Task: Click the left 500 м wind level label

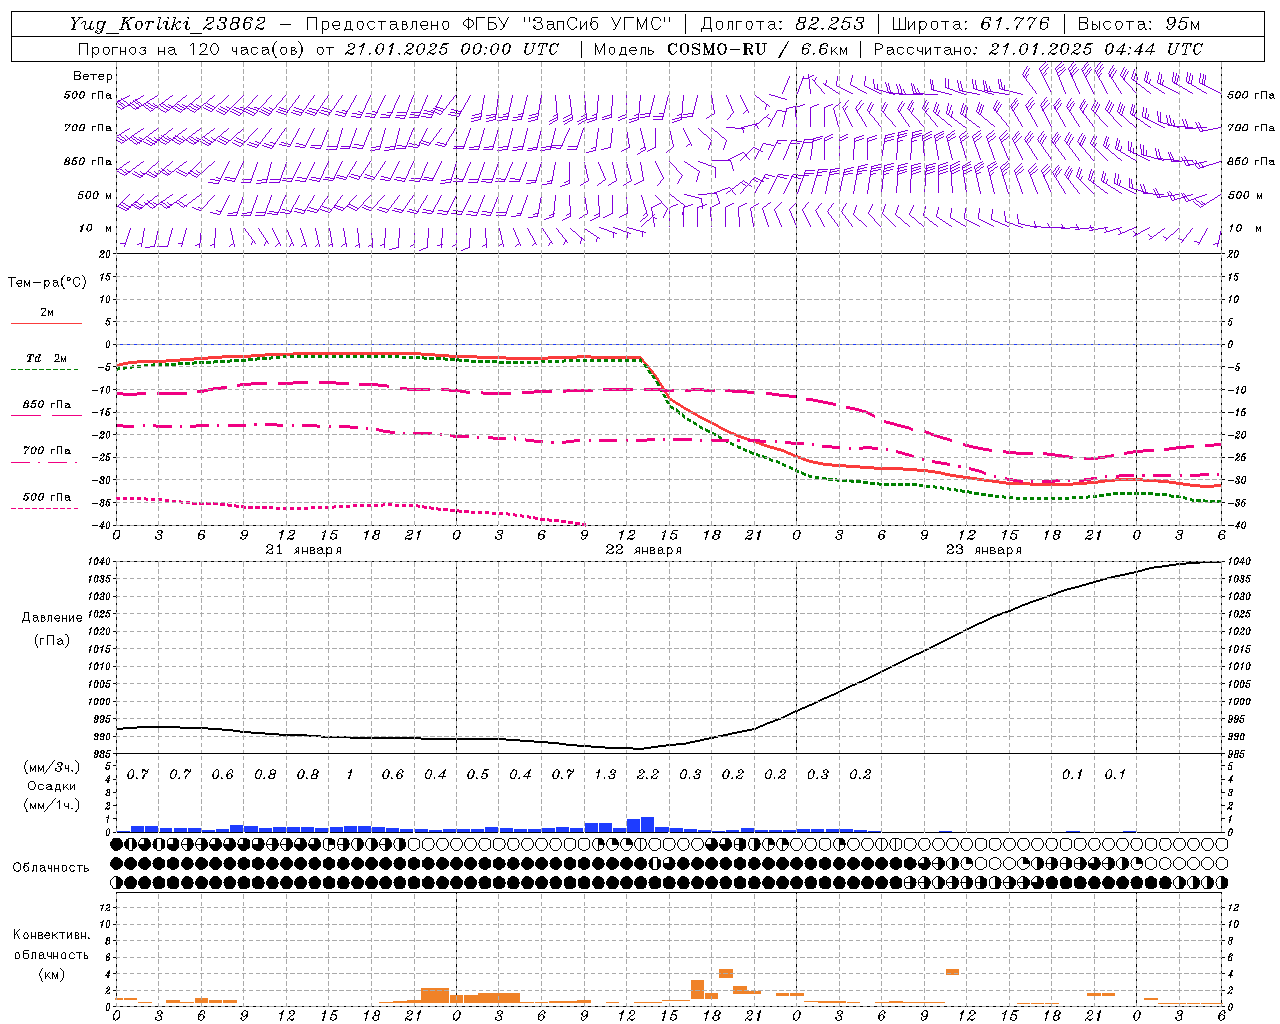Action: point(95,195)
